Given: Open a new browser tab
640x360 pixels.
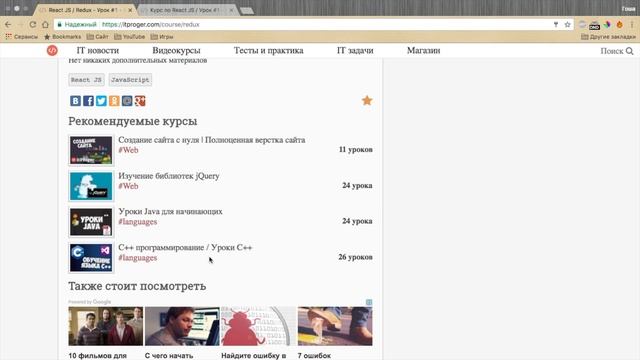Looking at the screenshot, I should [247, 11].
